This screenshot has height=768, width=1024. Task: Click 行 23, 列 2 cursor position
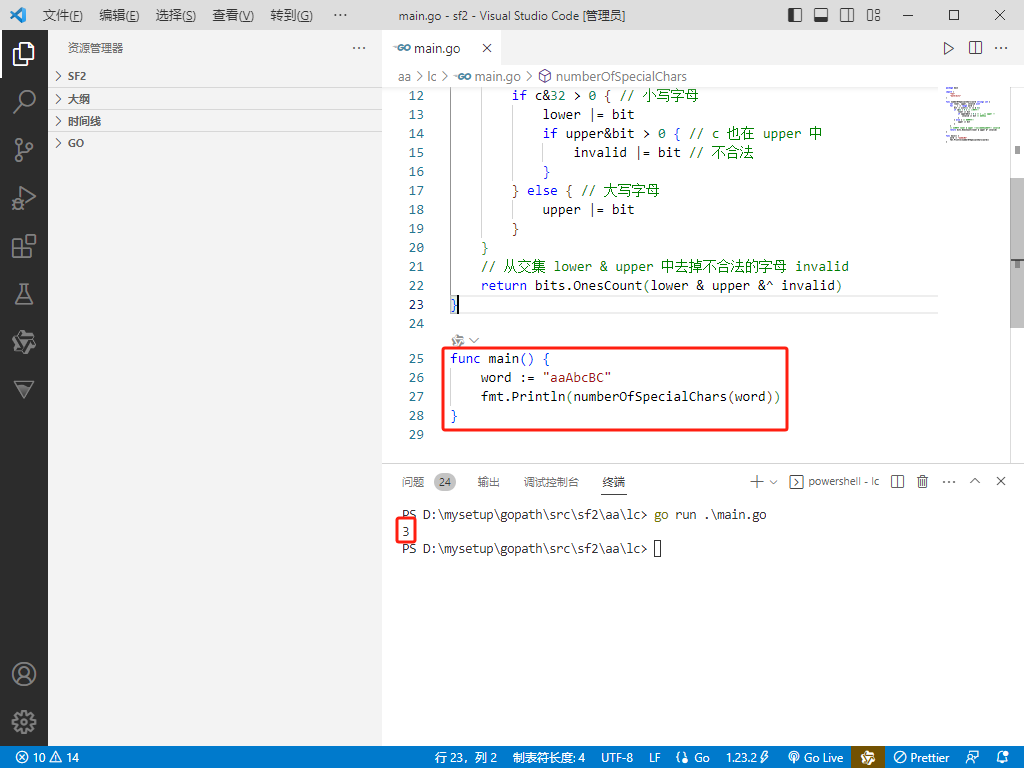(466, 758)
